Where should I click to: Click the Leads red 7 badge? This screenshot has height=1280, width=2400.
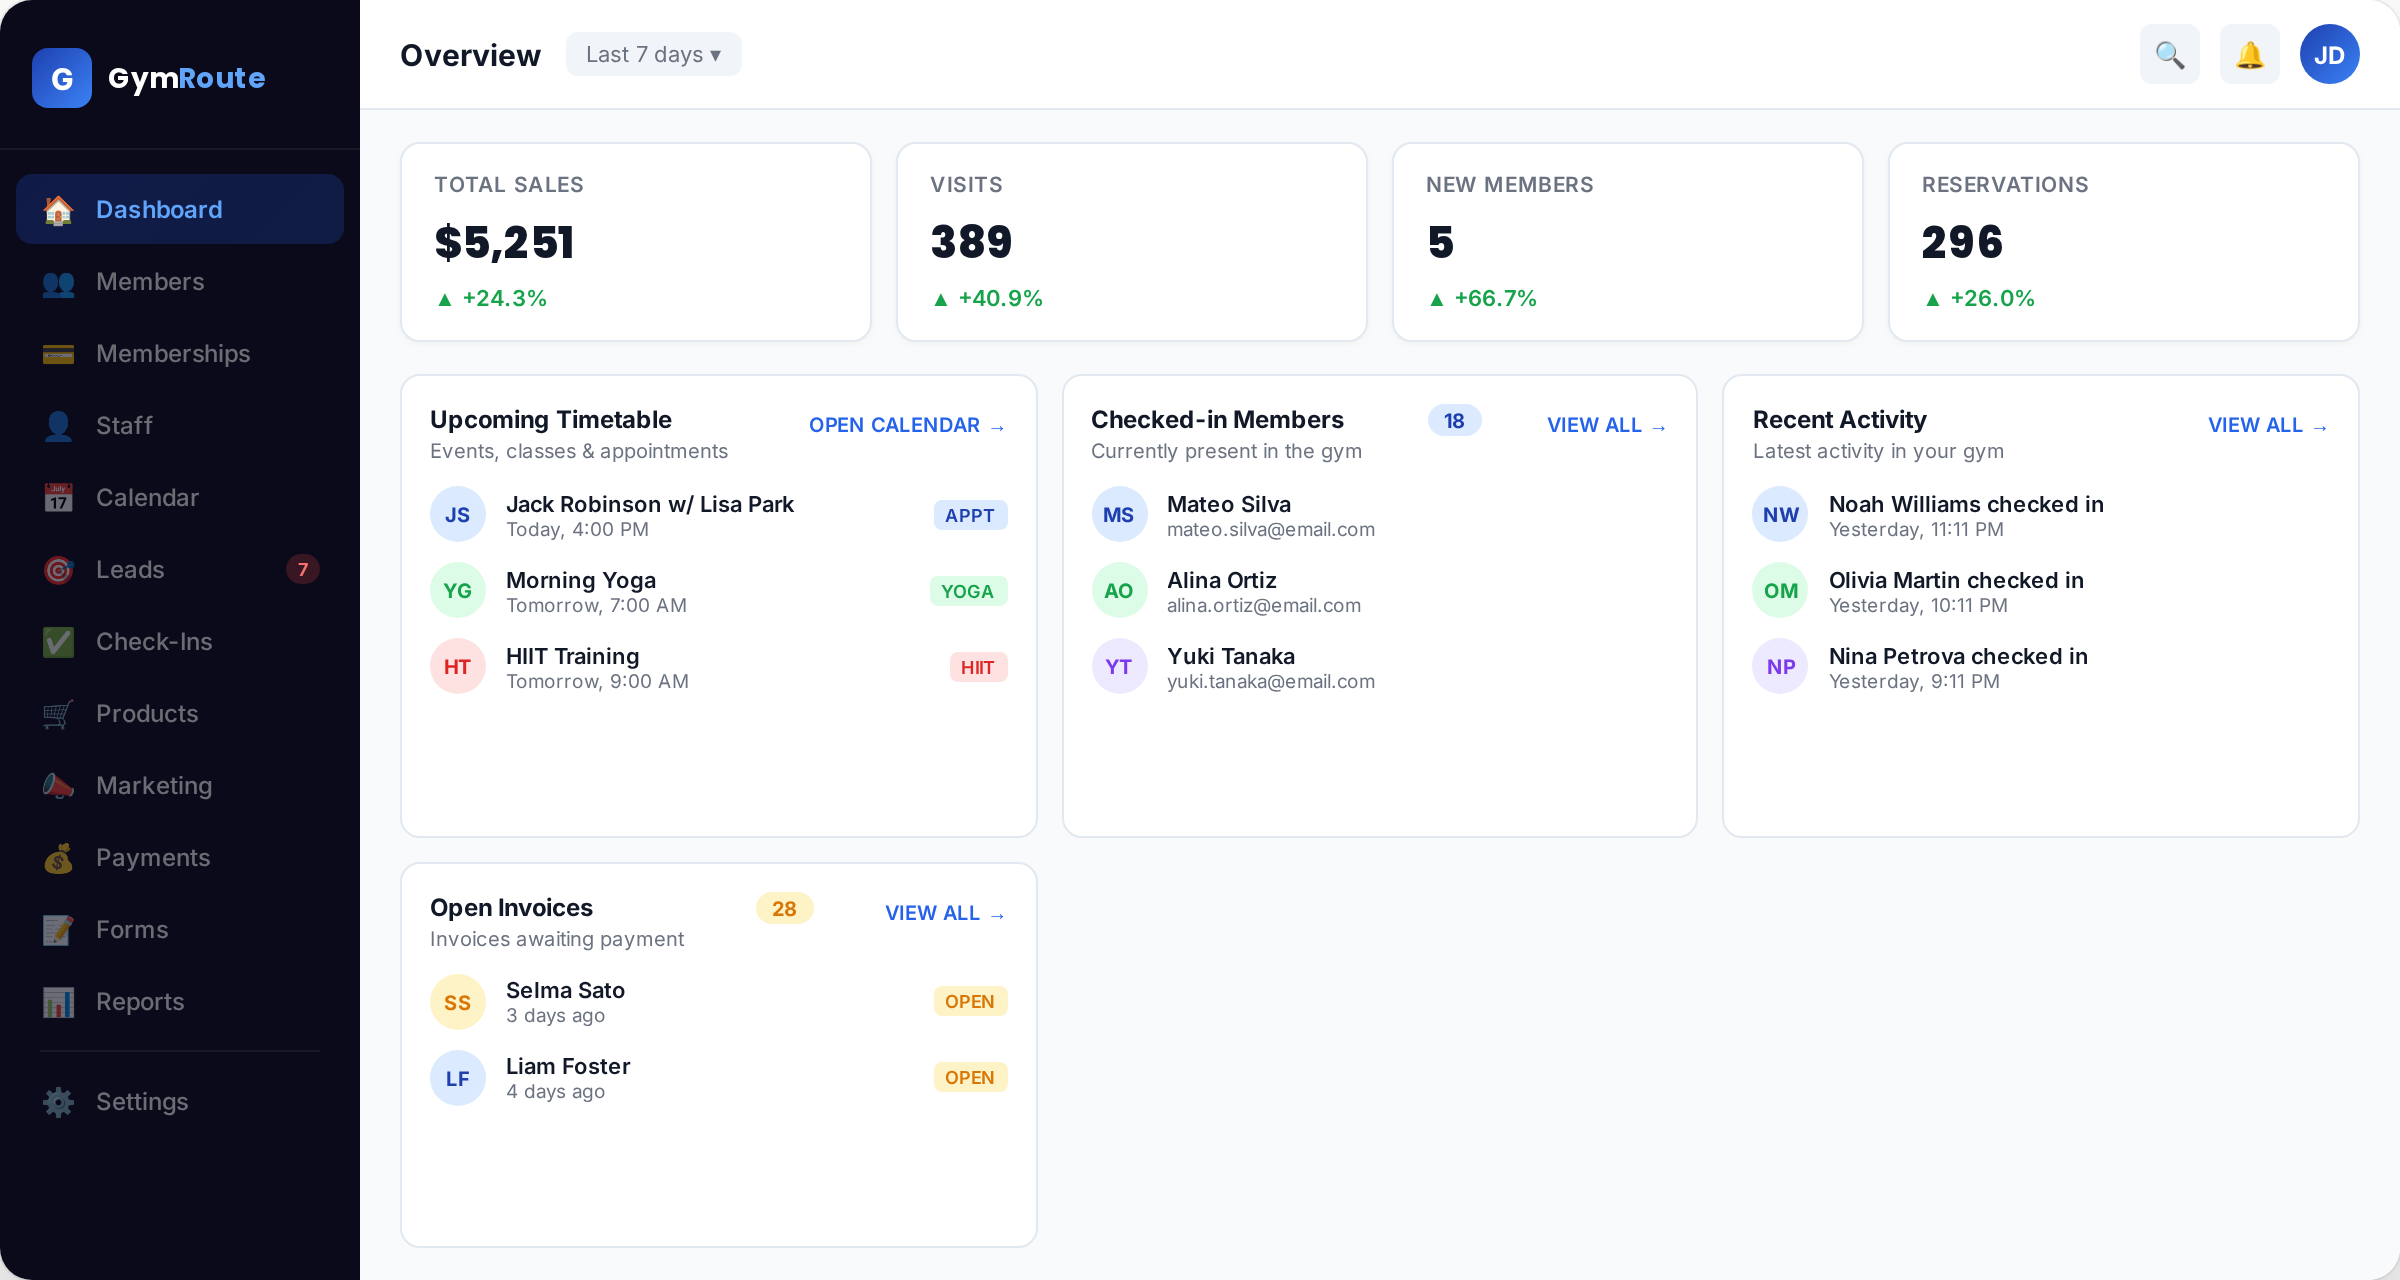click(303, 569)
